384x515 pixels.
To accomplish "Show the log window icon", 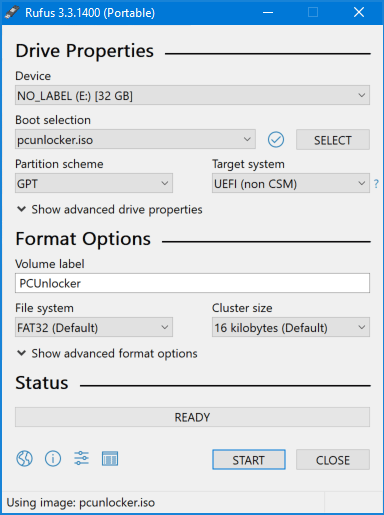I will [x=110, y=459].
